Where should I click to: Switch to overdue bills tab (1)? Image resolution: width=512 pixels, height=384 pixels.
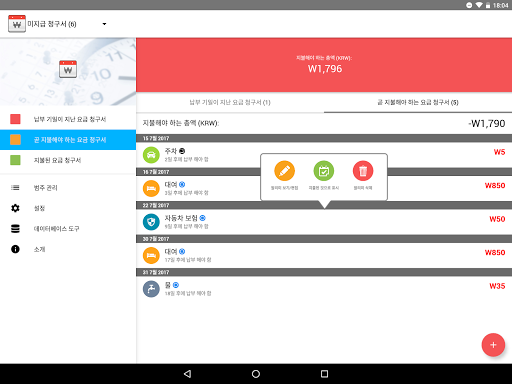pos(230,102)
